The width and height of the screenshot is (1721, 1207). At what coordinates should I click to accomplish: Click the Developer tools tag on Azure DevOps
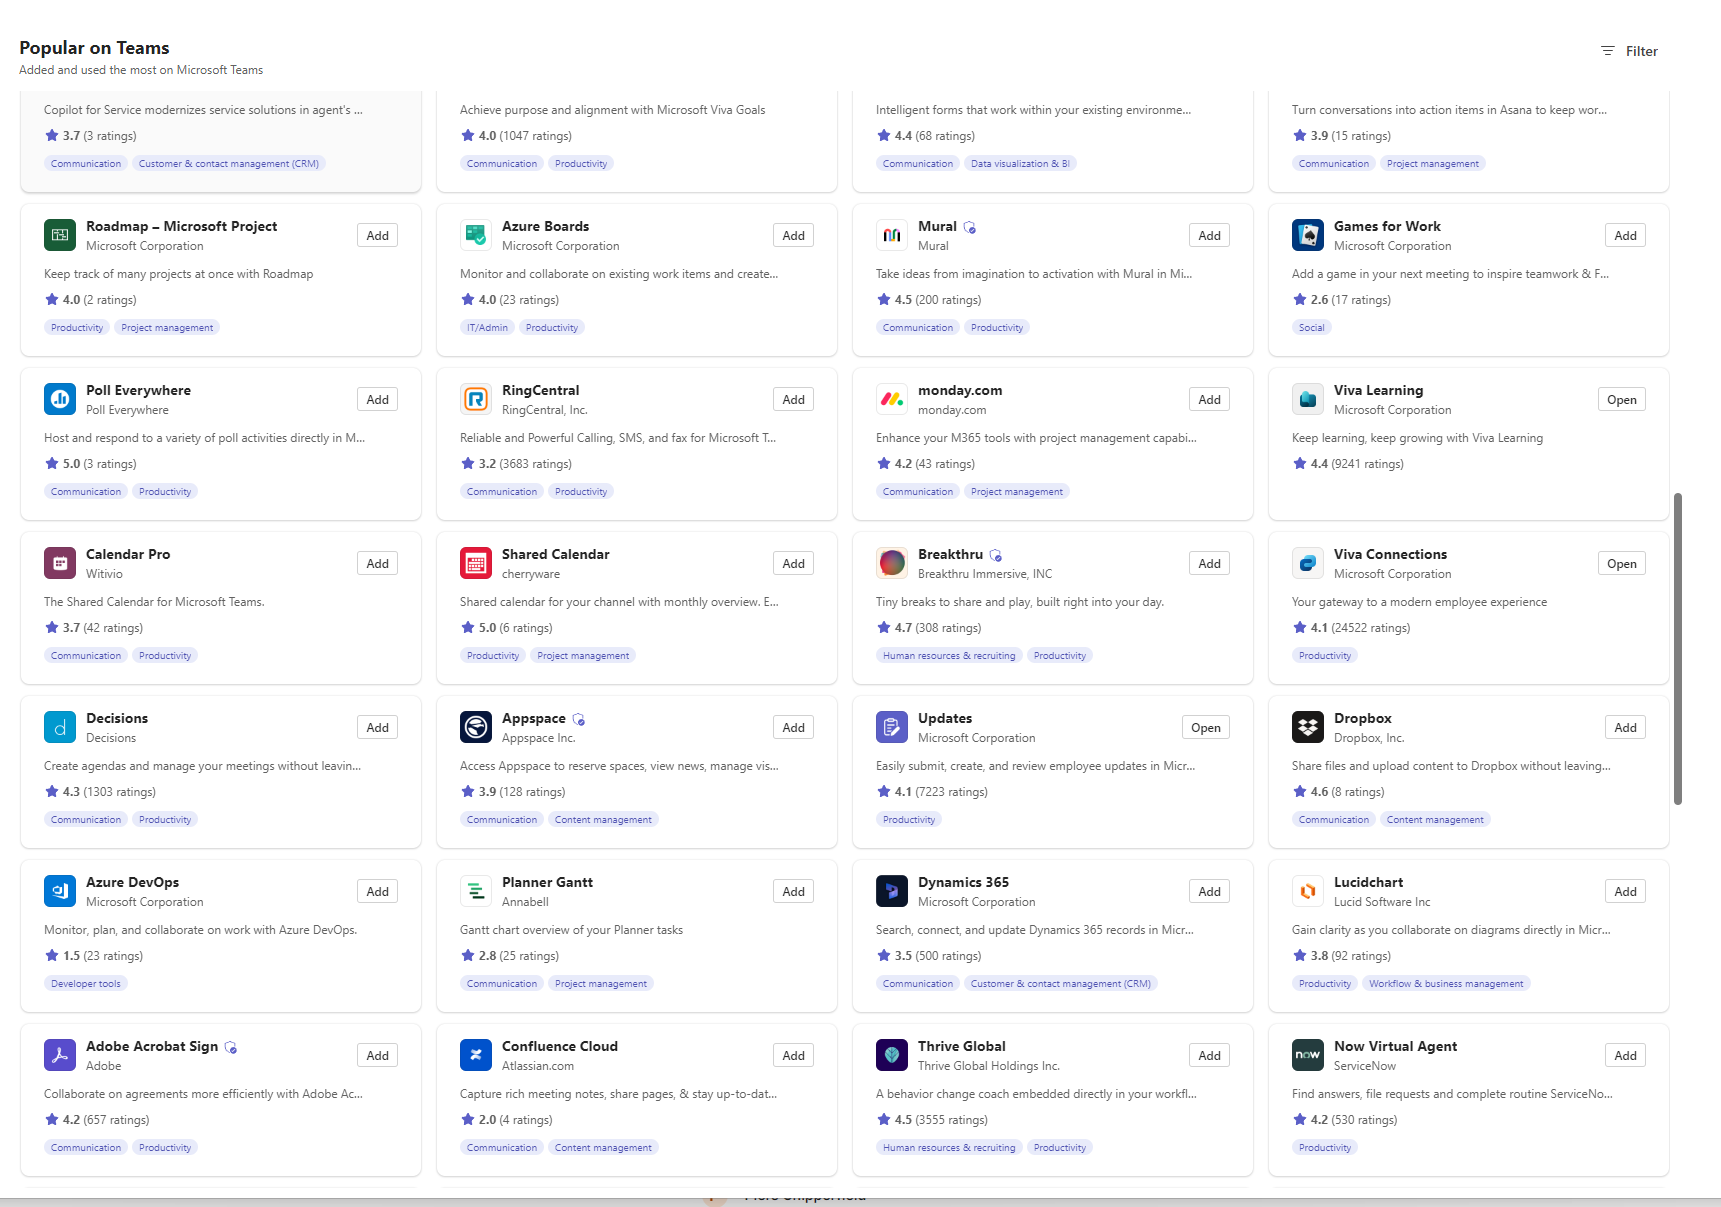[86, 984]
